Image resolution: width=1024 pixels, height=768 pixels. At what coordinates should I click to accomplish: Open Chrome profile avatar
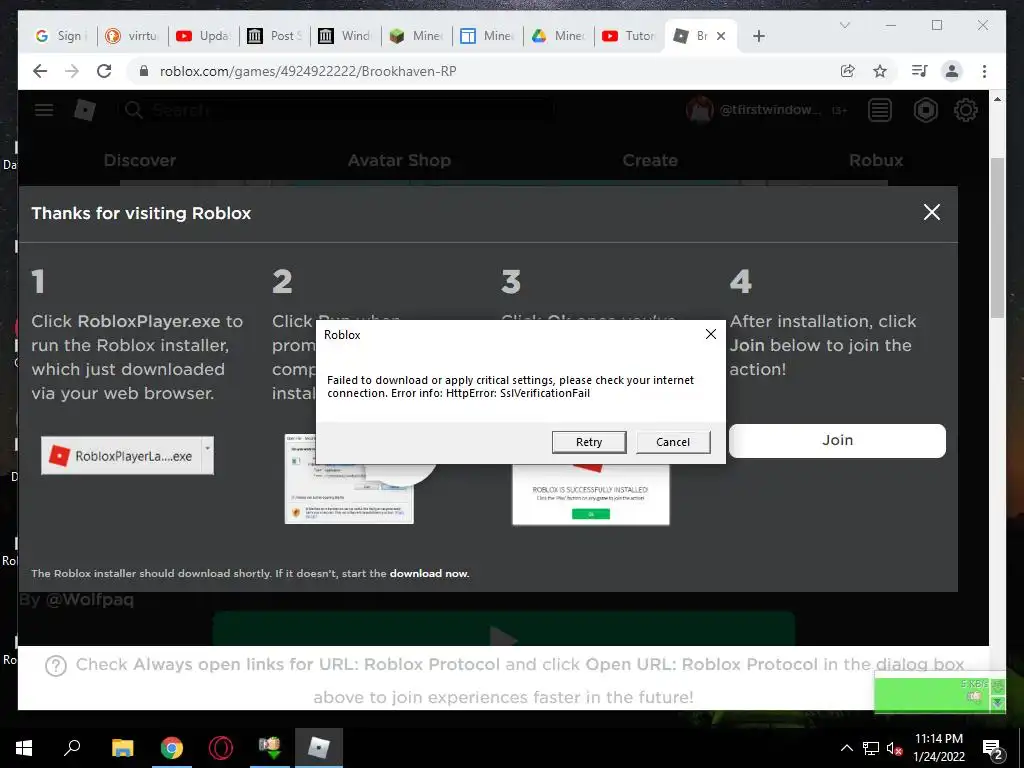click(x=952, y=71)
